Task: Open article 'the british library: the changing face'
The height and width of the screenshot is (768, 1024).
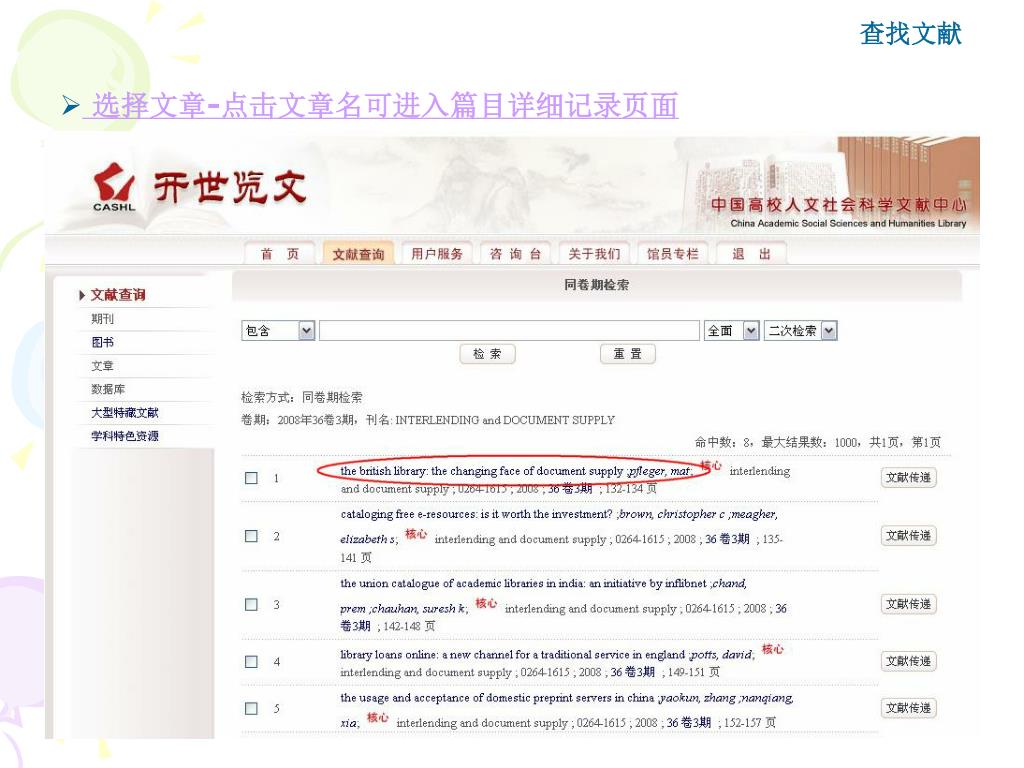Action: 481,471
